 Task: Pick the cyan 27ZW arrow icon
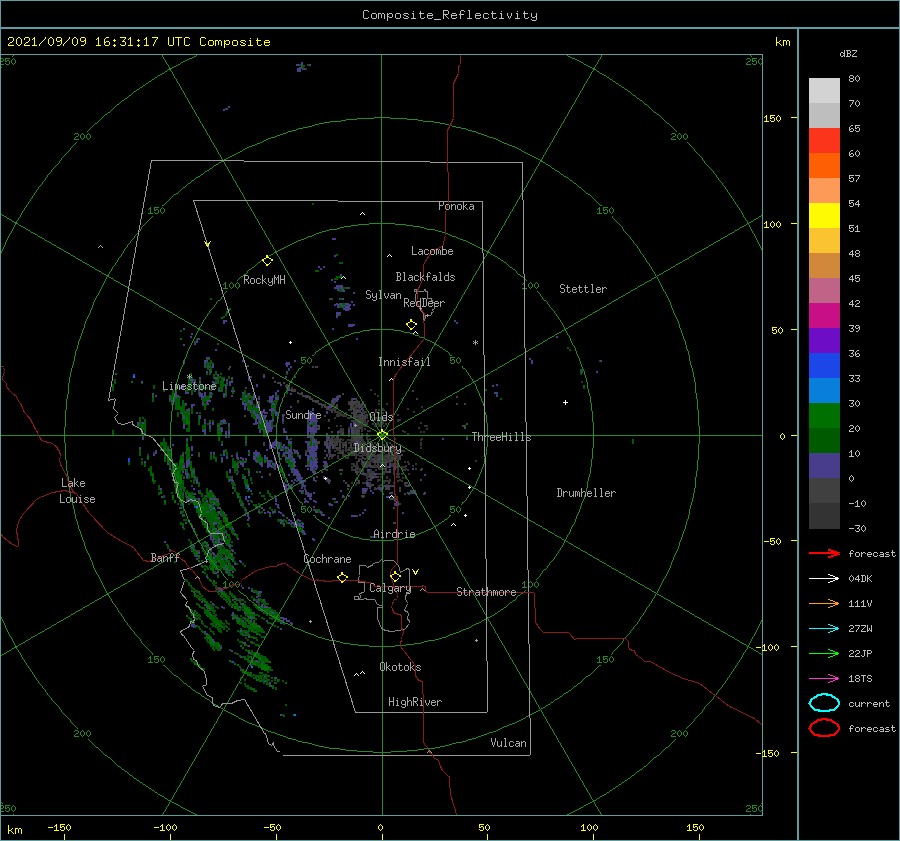click(824, 629)
